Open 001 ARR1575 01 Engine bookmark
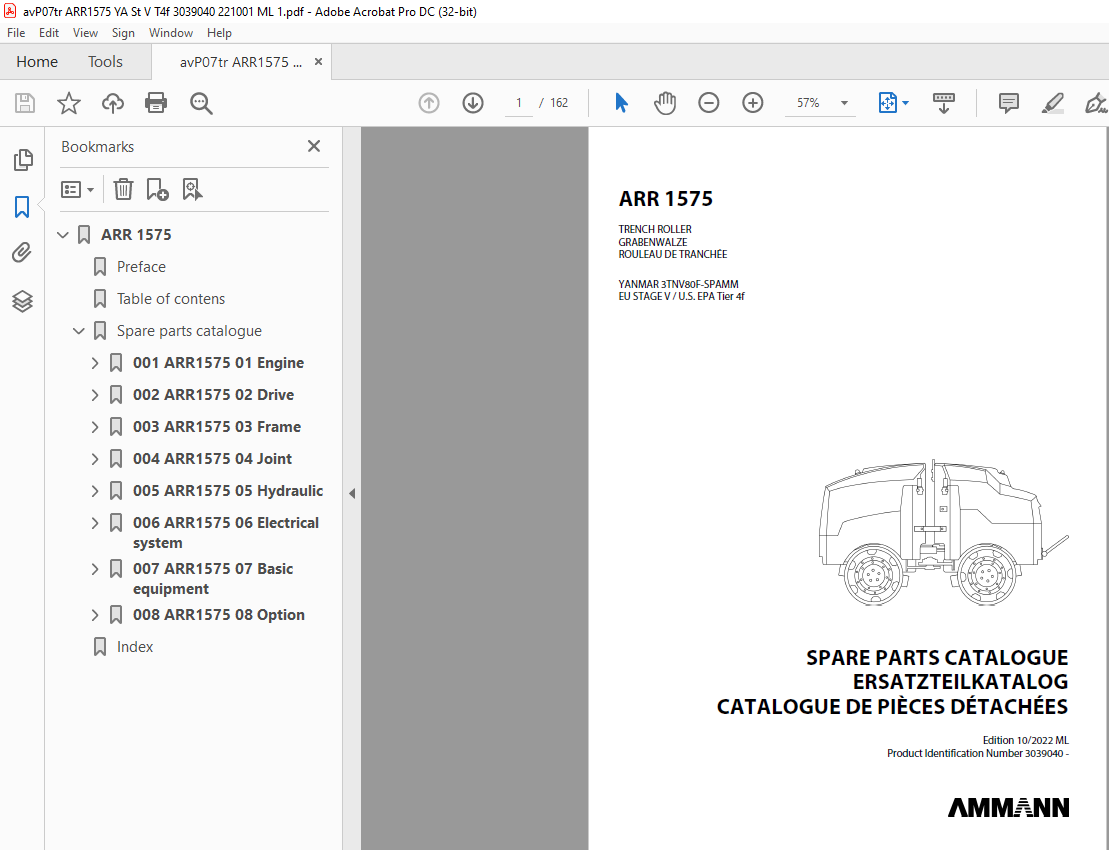 click(219, 363)
